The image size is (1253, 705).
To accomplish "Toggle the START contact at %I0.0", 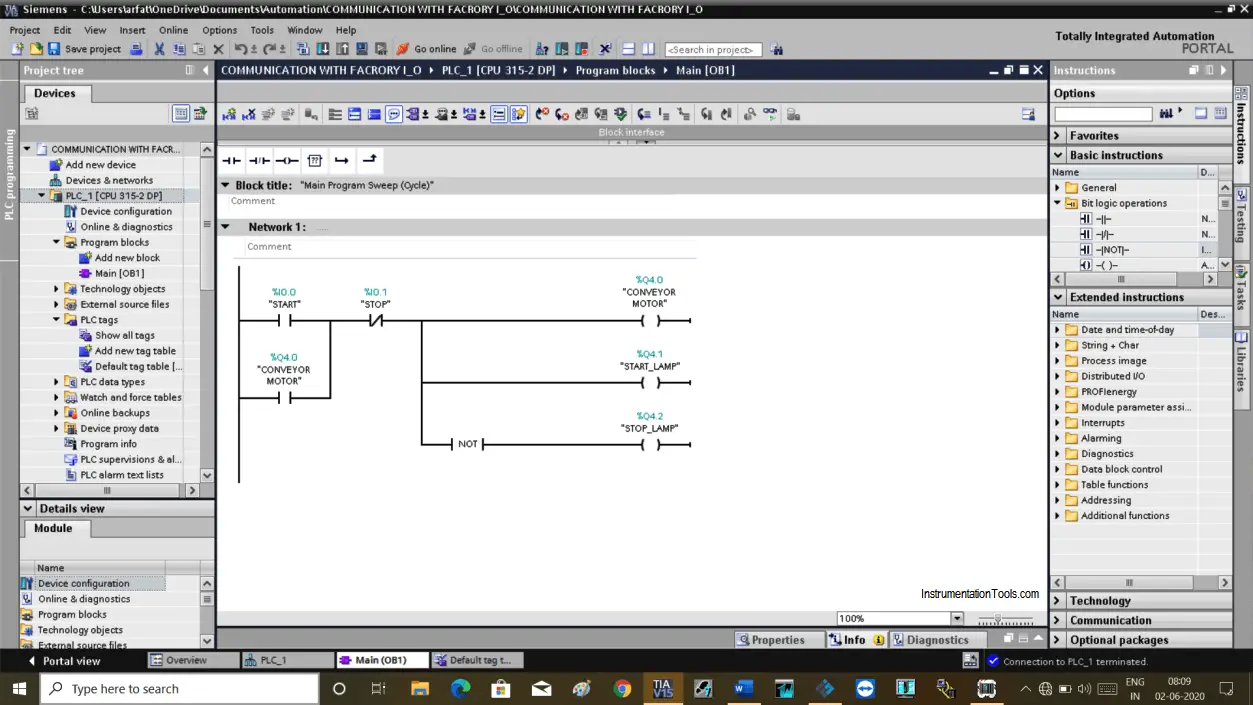I will click(x=284, y=321).
